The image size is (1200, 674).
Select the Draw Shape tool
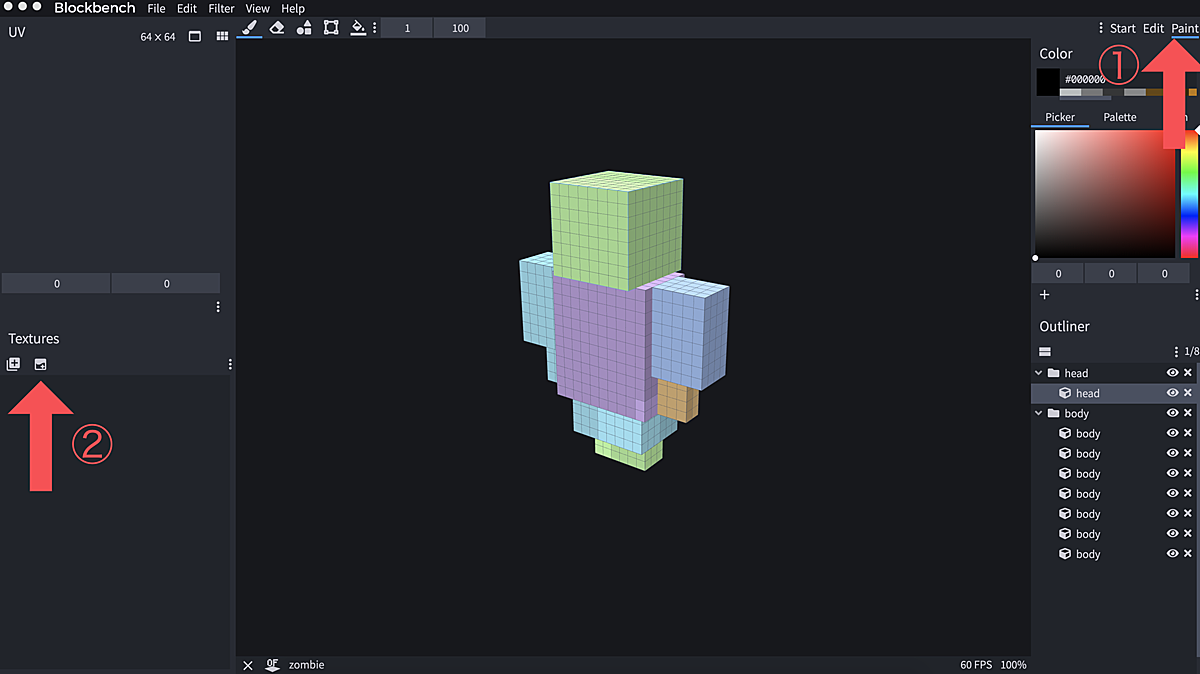tap(304, 27)
